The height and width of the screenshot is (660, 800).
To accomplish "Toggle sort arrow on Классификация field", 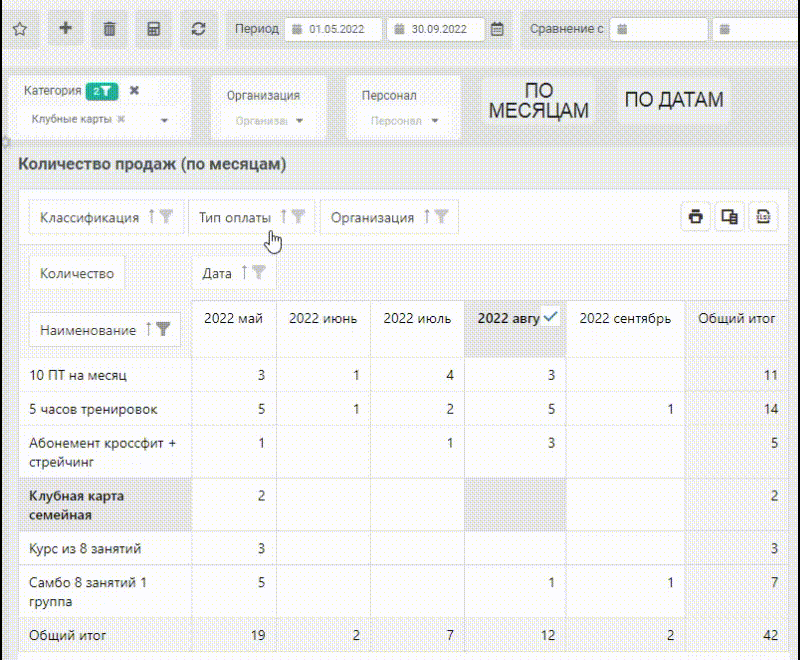I will [151, 217].
